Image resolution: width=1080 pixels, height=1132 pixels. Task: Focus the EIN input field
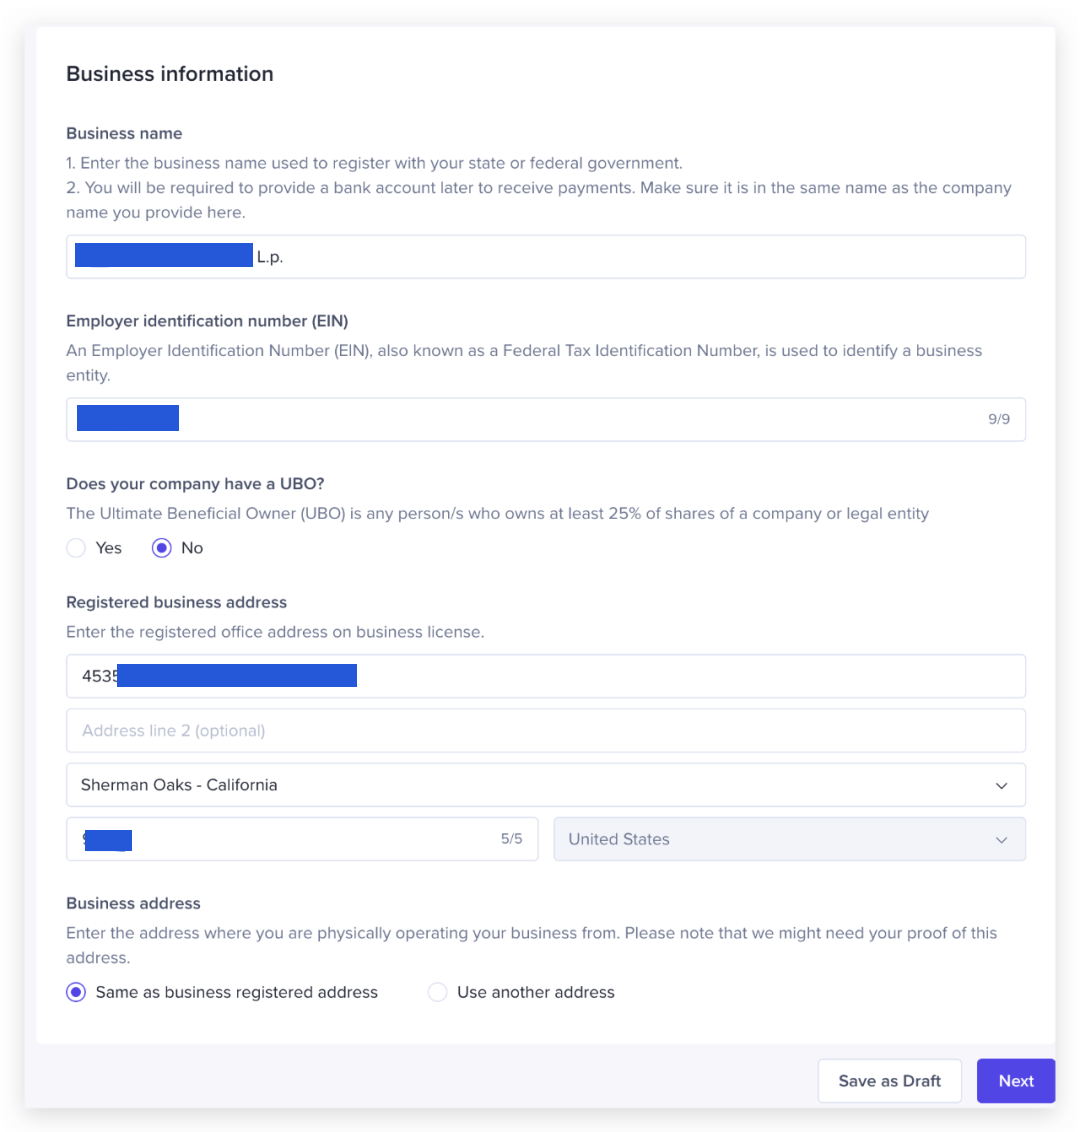546,419
